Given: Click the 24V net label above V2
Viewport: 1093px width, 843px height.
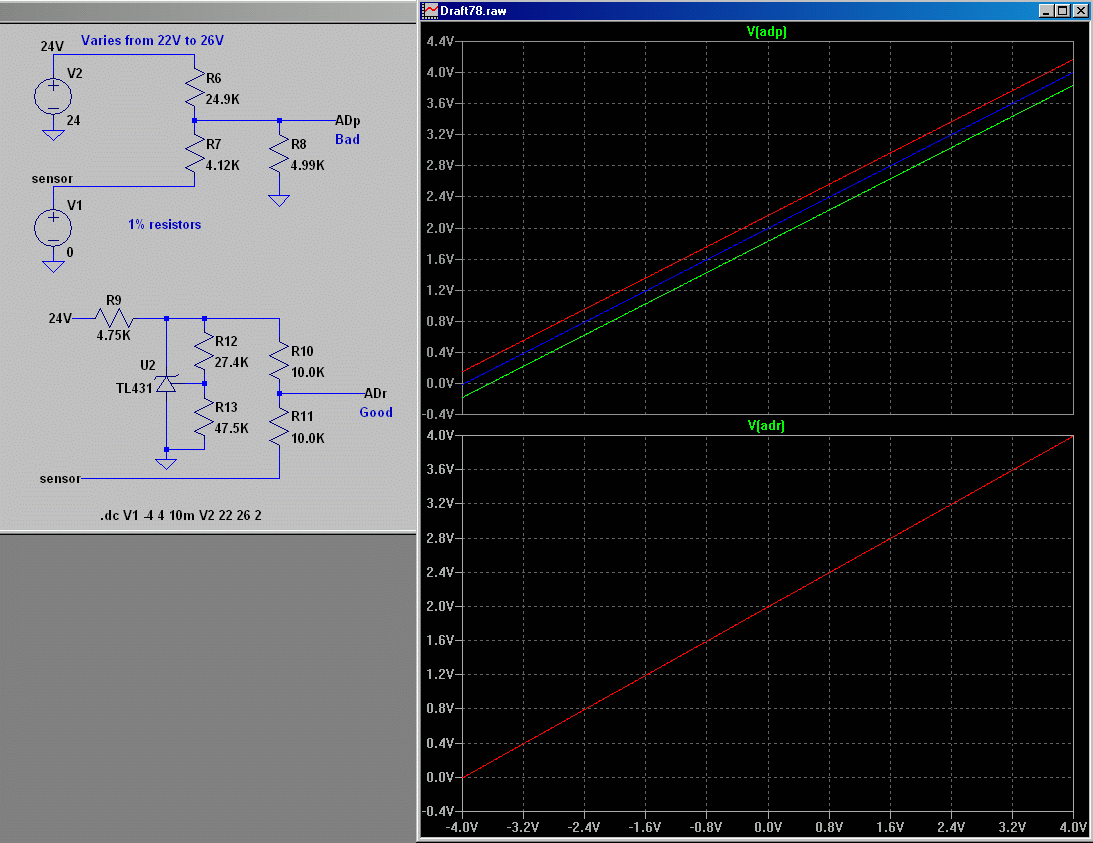Looking at the screenshot, I should tap(52, 47).
